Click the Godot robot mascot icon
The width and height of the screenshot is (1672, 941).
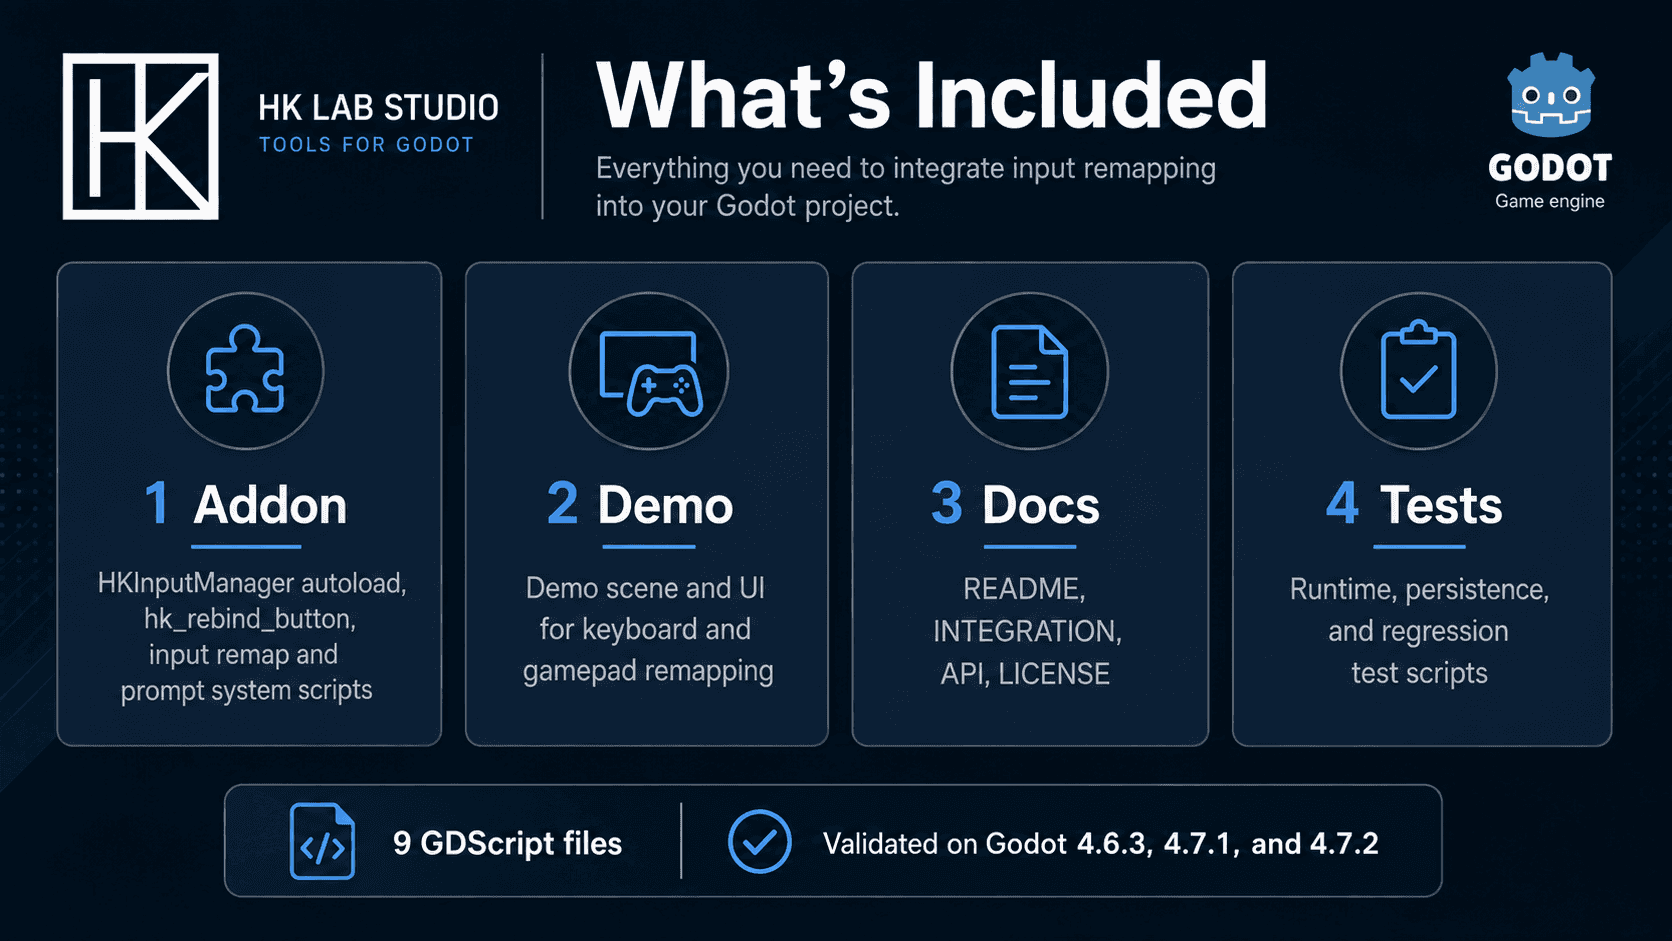(1550, 95)
